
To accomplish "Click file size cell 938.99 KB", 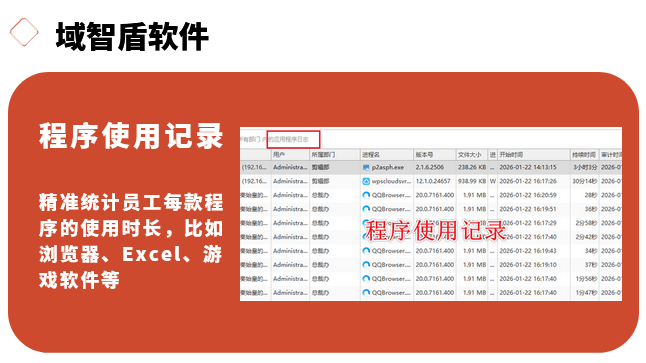I will [472, 181].
